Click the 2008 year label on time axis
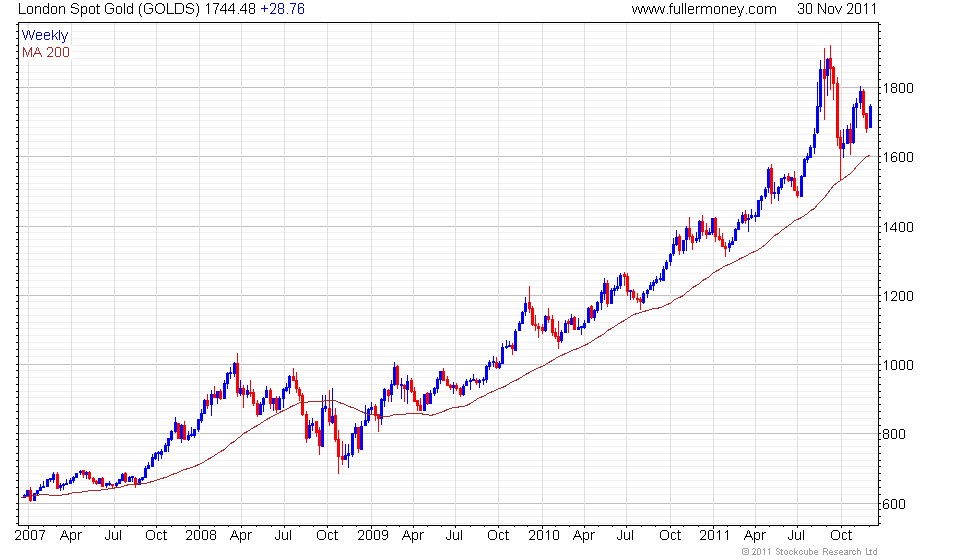The image size is (960, 560). [x=201, y=536]
